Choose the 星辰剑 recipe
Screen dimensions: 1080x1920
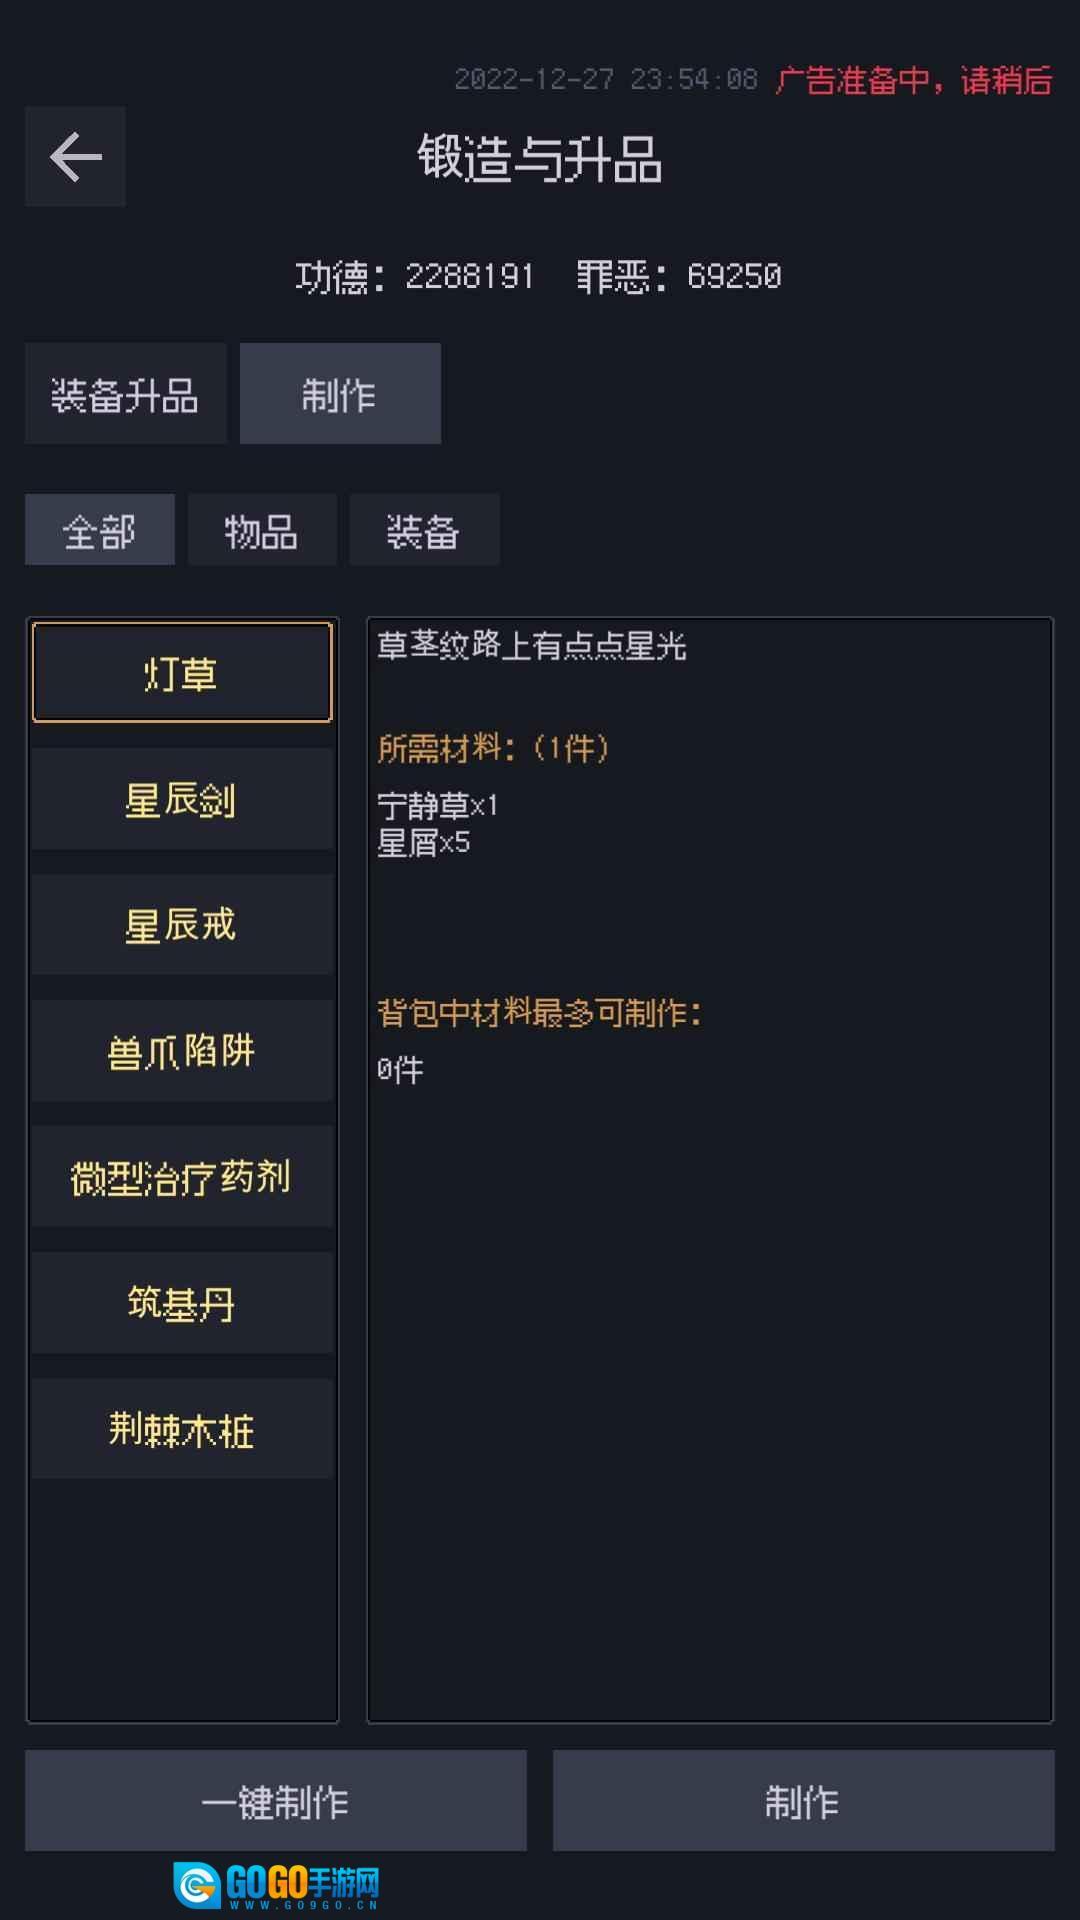[x=181, y=799]
